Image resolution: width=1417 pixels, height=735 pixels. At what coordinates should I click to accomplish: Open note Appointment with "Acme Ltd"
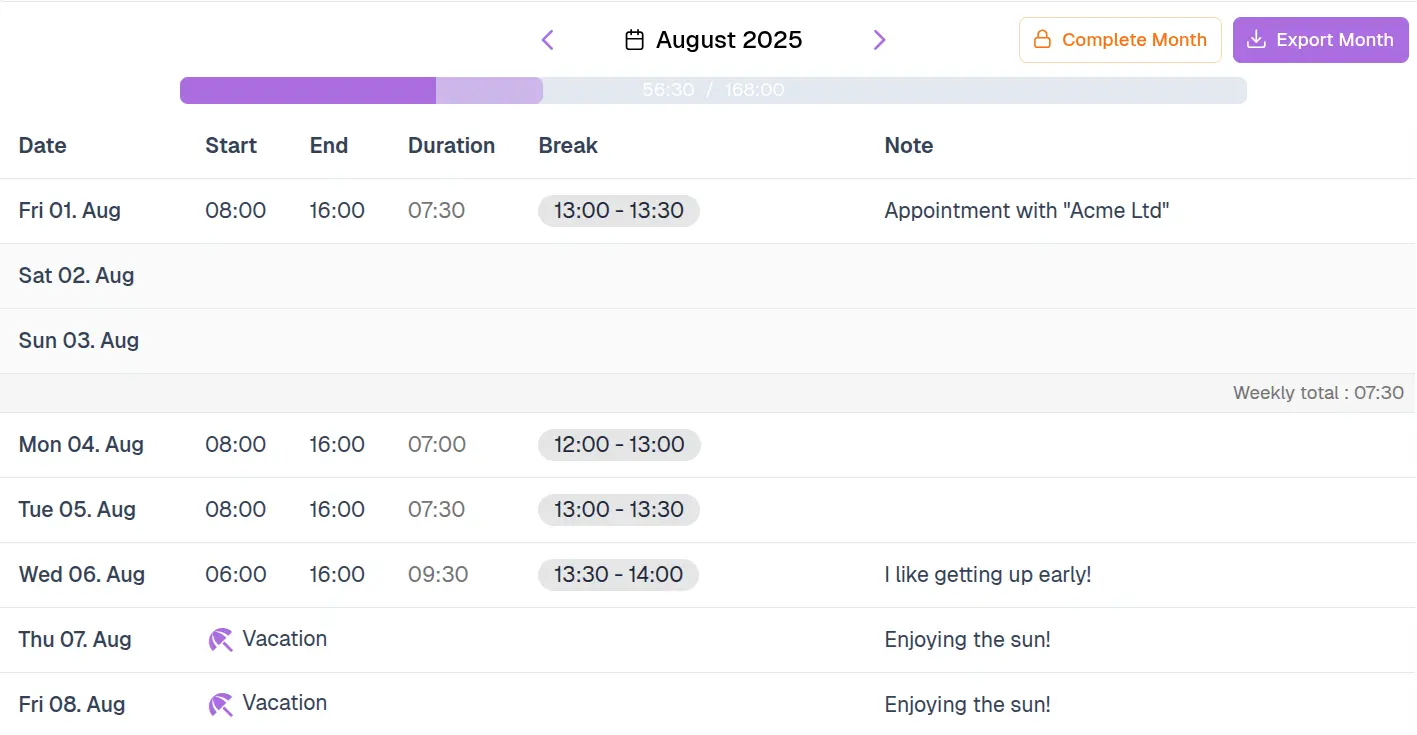(x=1026, y=211)
